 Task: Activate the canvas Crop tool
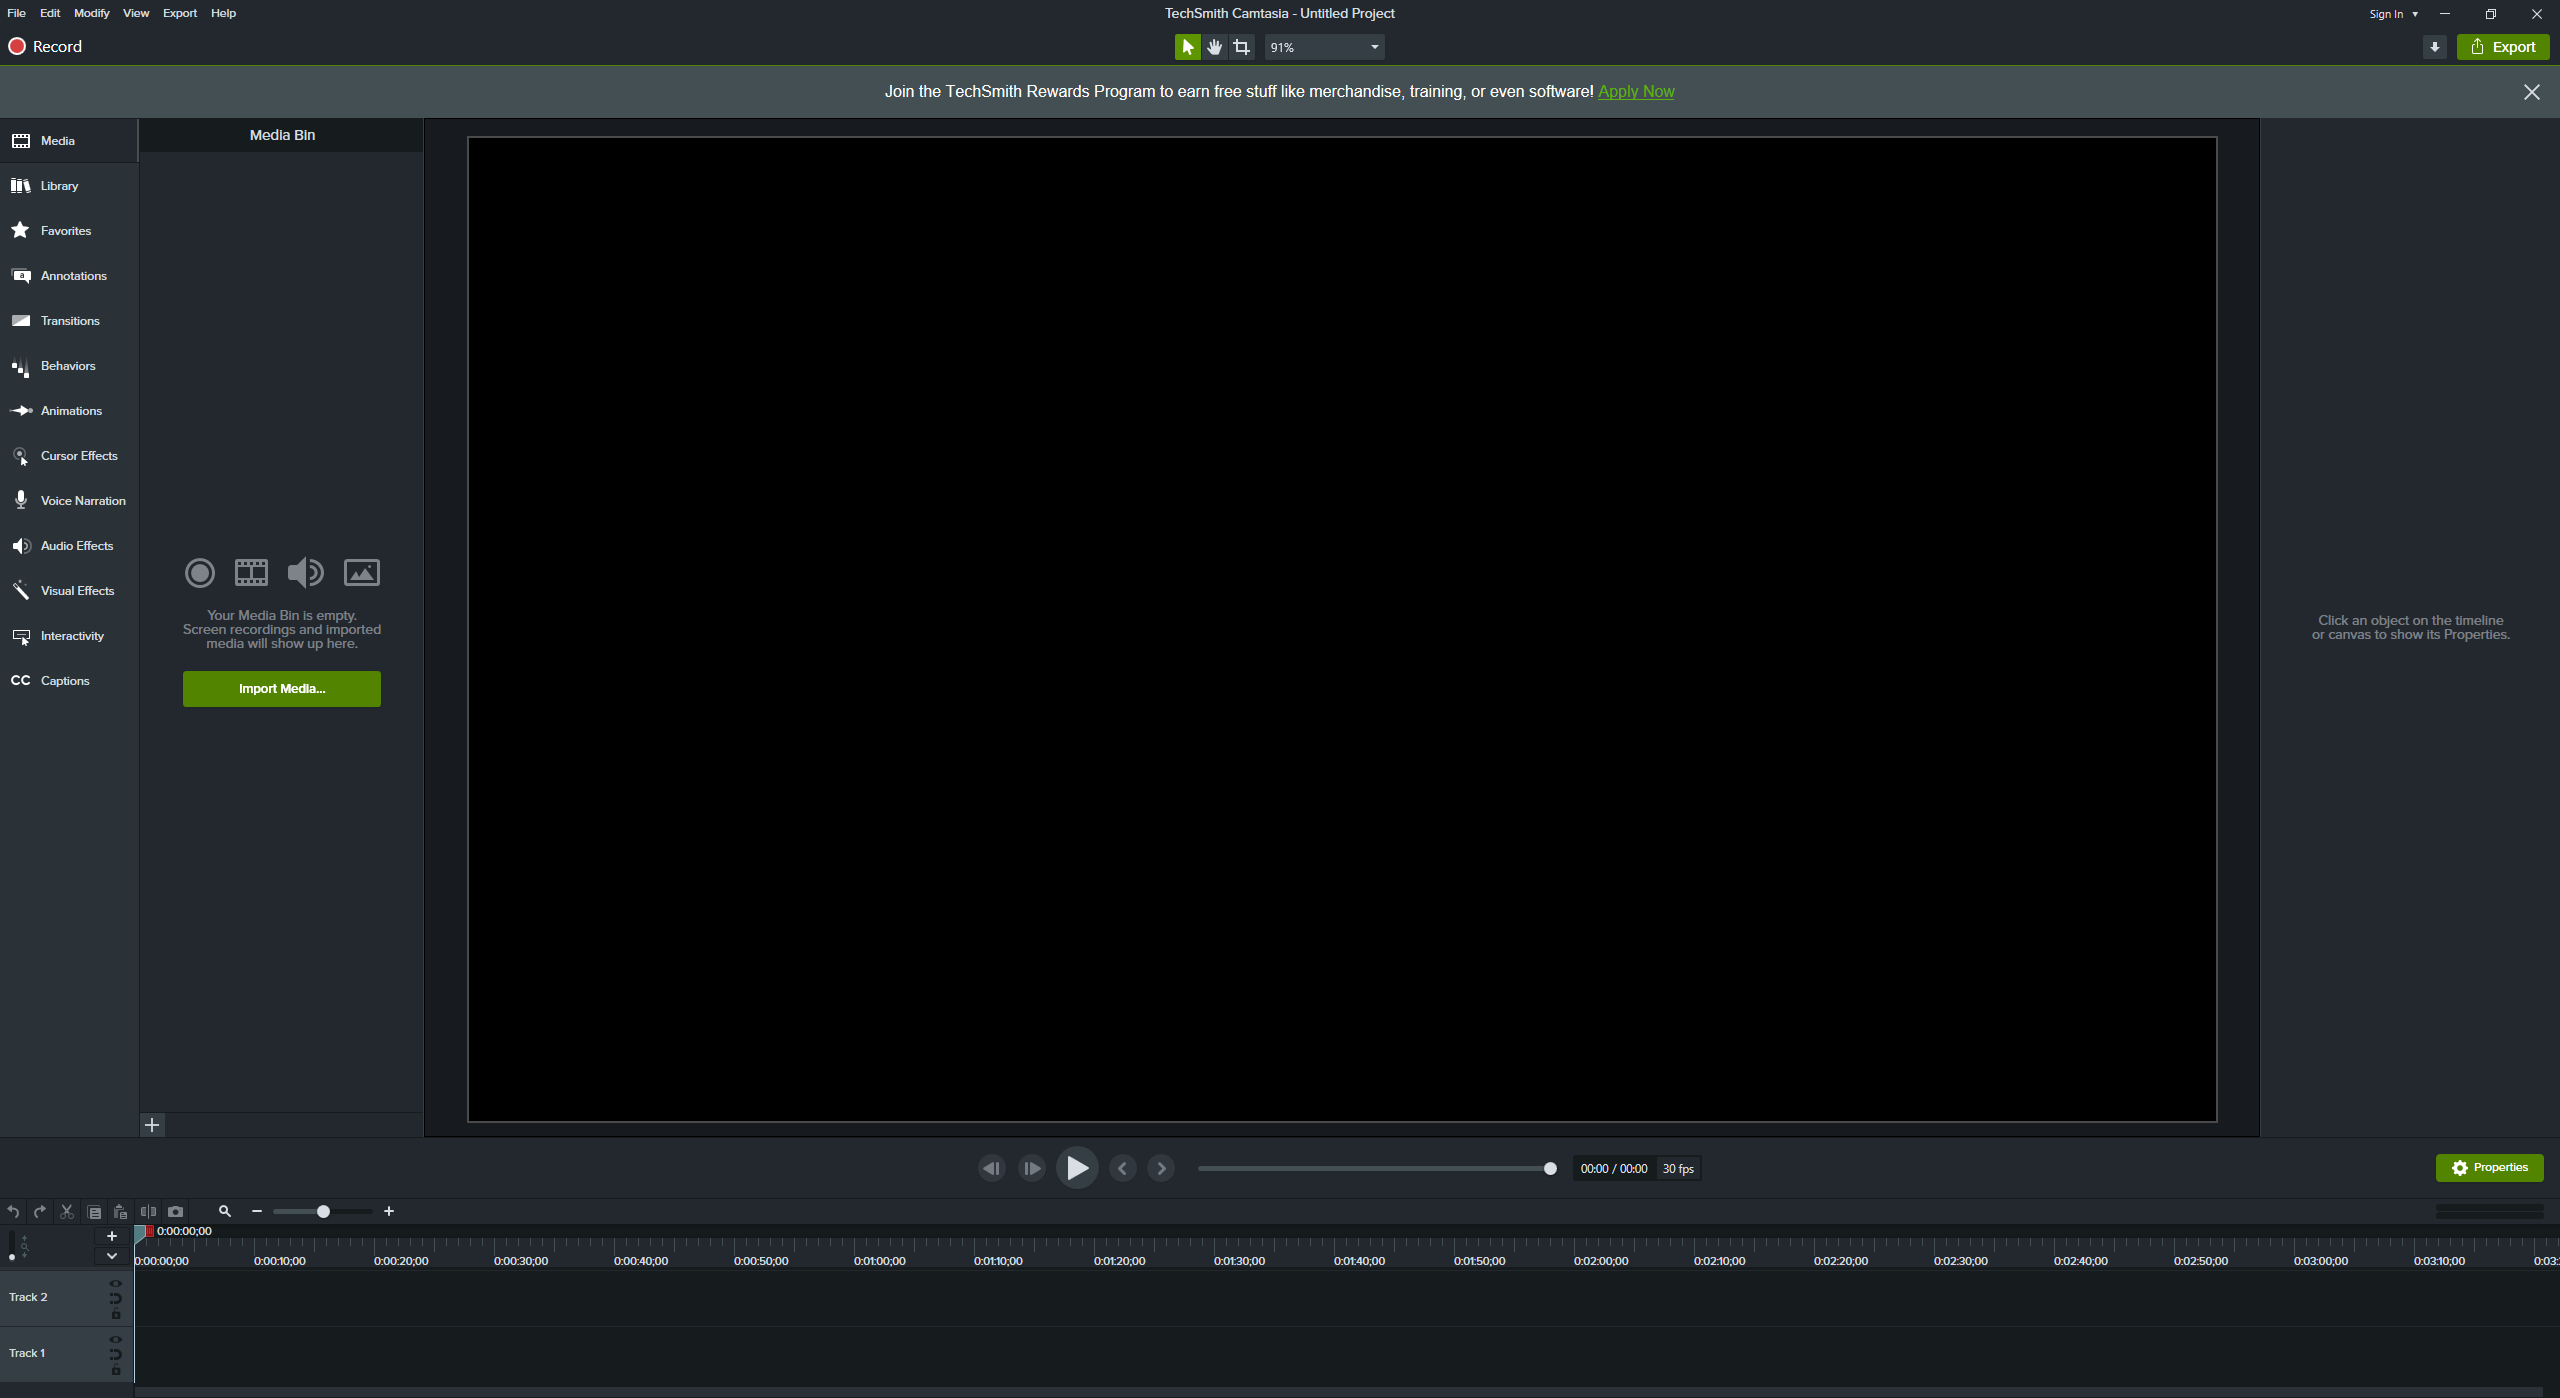1242,47
